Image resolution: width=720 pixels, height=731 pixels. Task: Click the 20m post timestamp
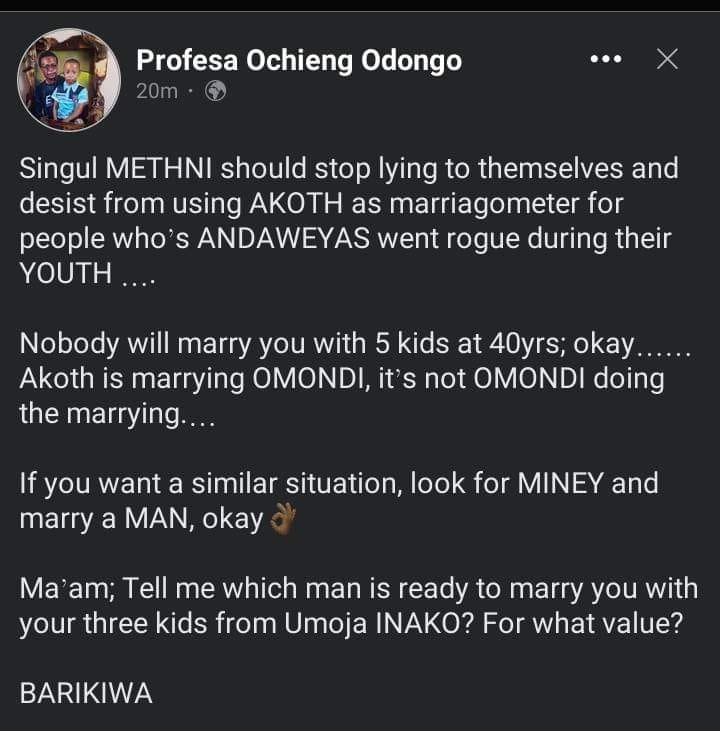click(x=156, y=91)
